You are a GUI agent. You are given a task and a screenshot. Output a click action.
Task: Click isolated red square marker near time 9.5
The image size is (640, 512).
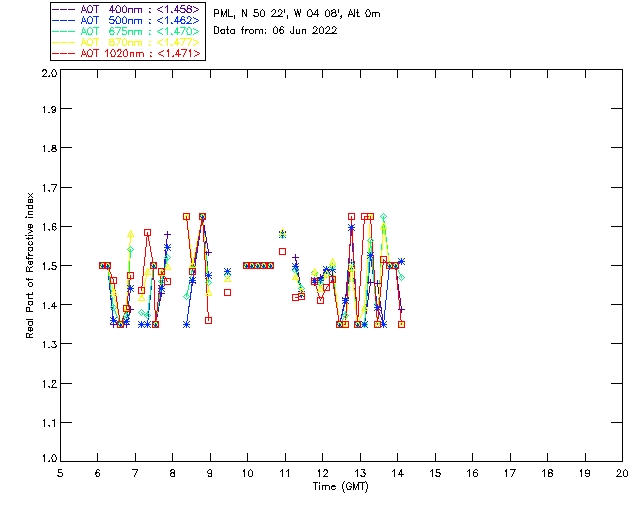tap(228, 293)
